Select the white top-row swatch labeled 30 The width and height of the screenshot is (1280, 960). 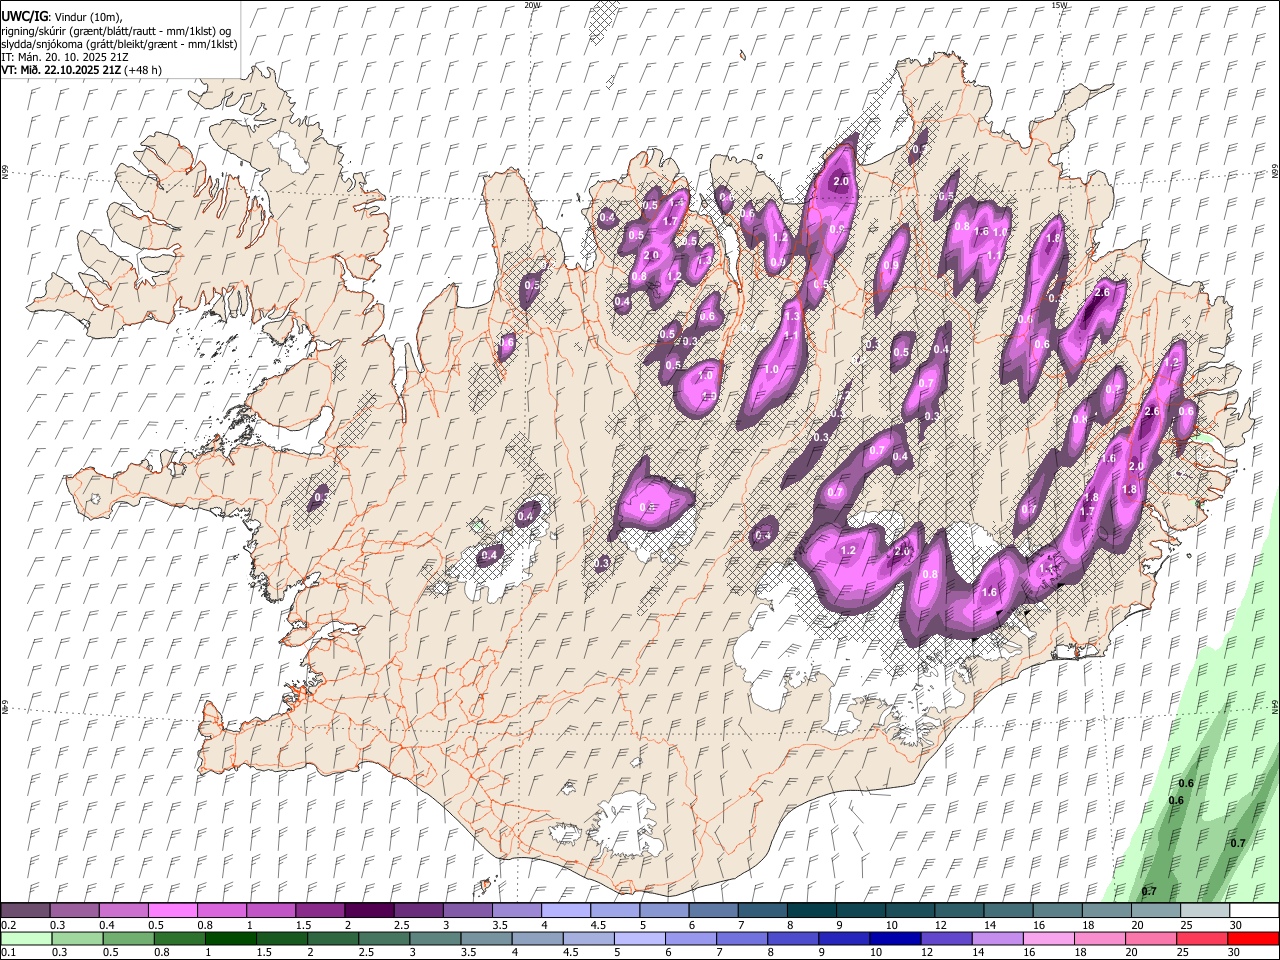[1254, 910]
